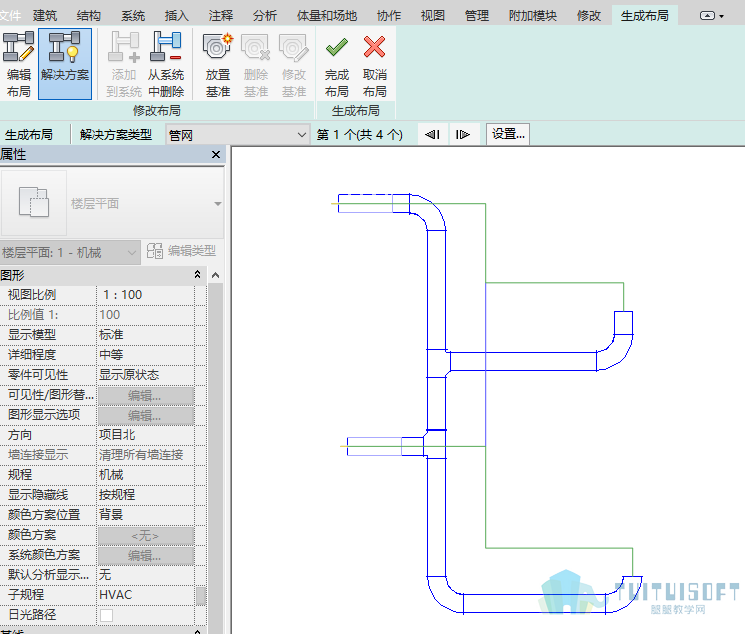The width and height of the screenshot is (745, 634).
Task: Go to previous solution arrow
Action: coord(432,134)
